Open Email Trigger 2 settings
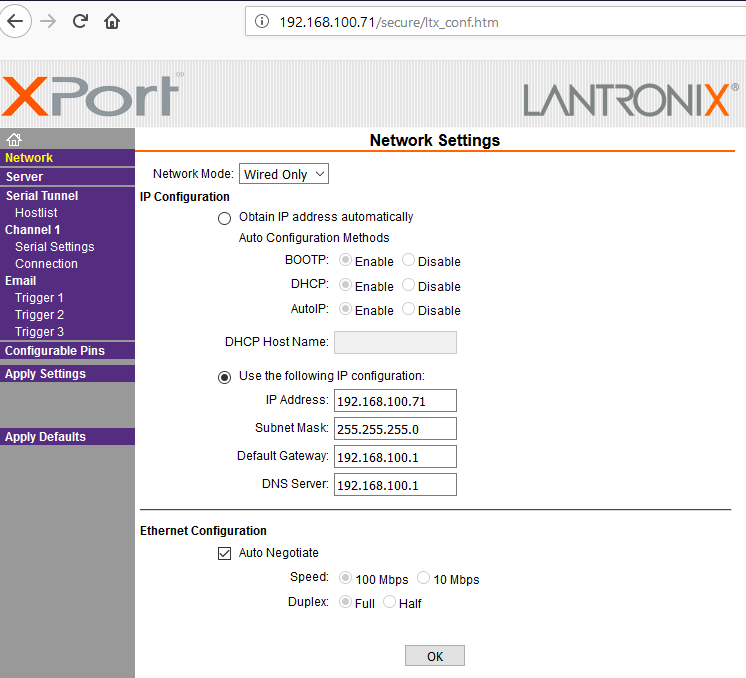 (39, 315)
